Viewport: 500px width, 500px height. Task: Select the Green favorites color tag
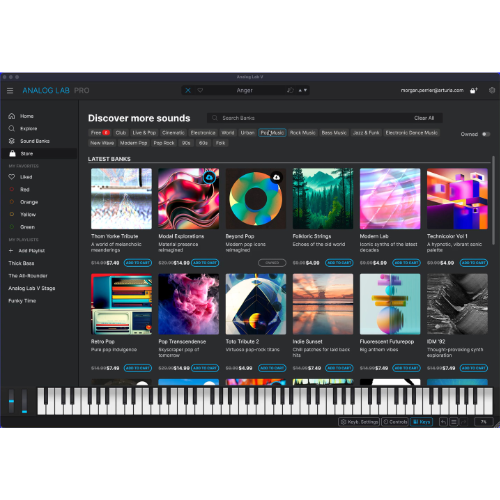pyautogui.click(x=27, y=227)
